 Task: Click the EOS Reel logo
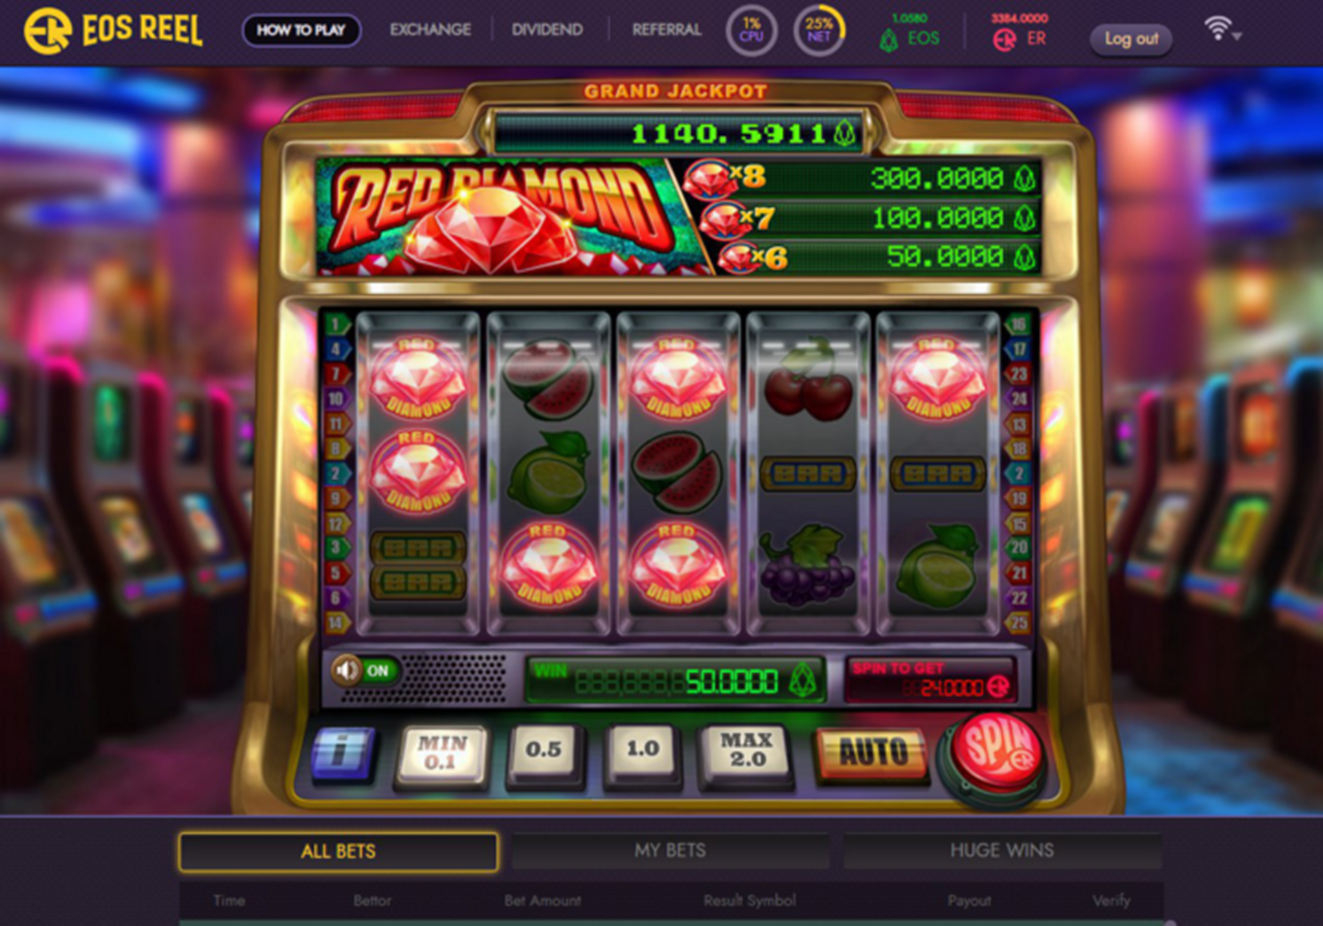(x=112, y=30)
